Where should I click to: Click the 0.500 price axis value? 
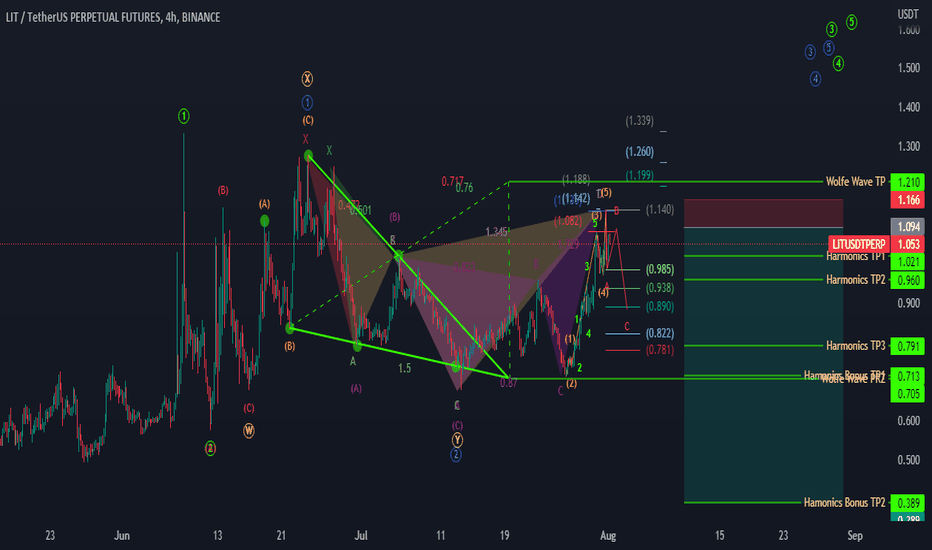[x=908, y=460]
